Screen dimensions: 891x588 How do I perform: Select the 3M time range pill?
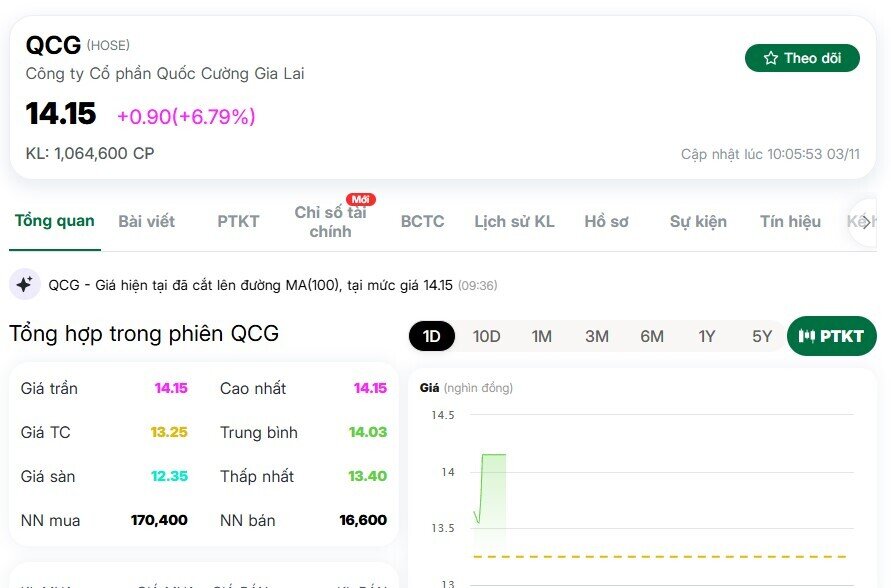click(597, 336)
